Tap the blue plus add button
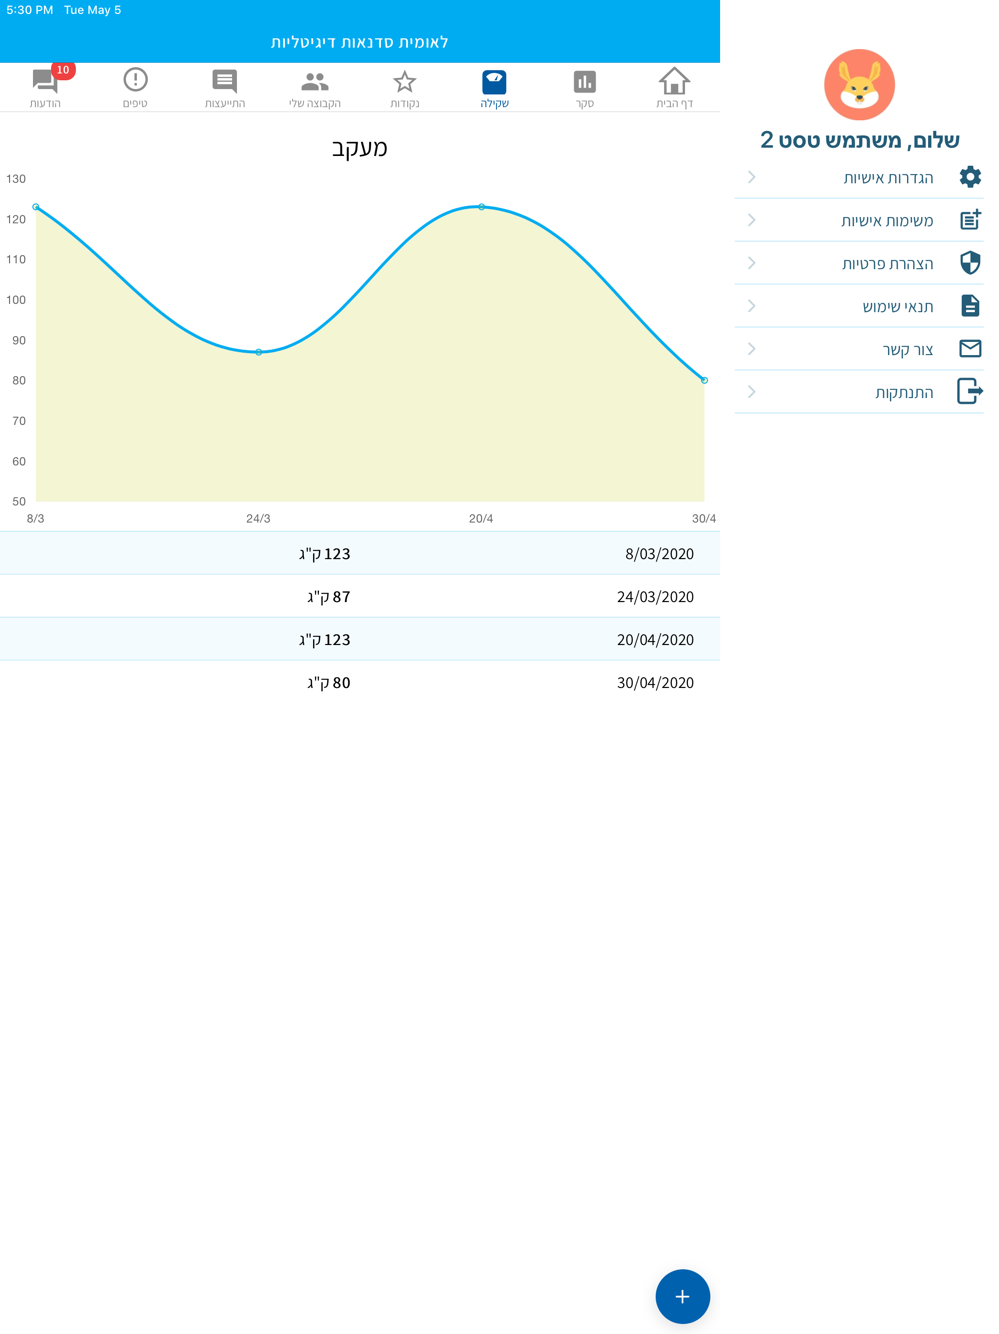 pos(682,1296)
